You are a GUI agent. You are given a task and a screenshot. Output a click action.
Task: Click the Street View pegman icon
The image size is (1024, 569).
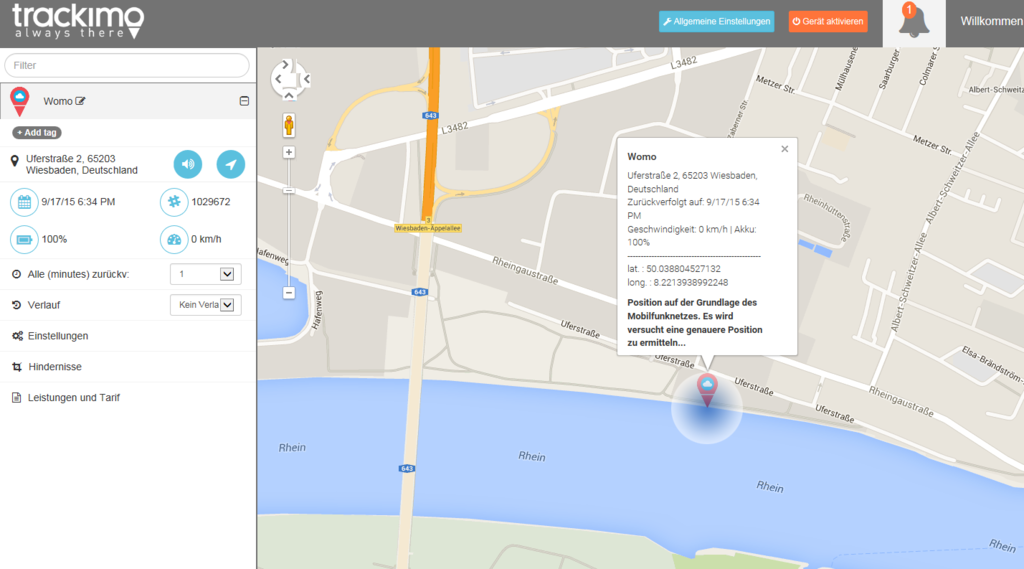(x=289, y=125)
